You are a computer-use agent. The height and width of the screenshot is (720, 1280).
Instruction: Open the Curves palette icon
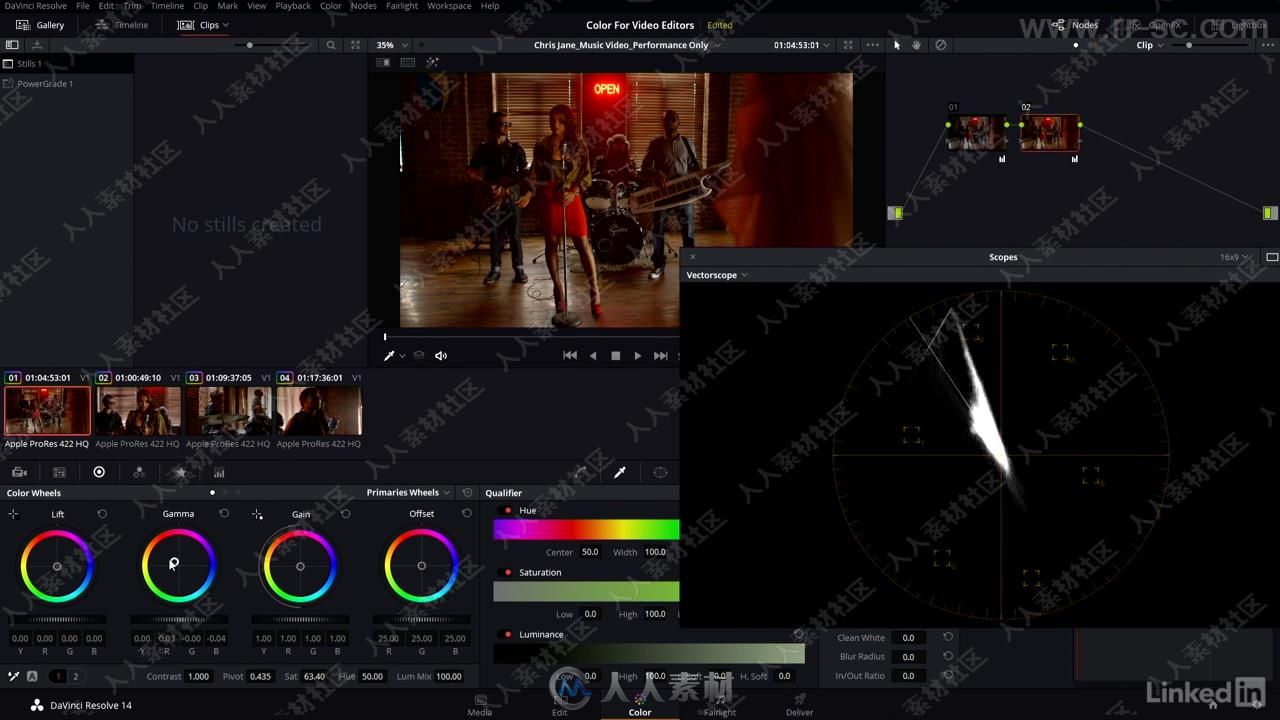coord(580,472)
